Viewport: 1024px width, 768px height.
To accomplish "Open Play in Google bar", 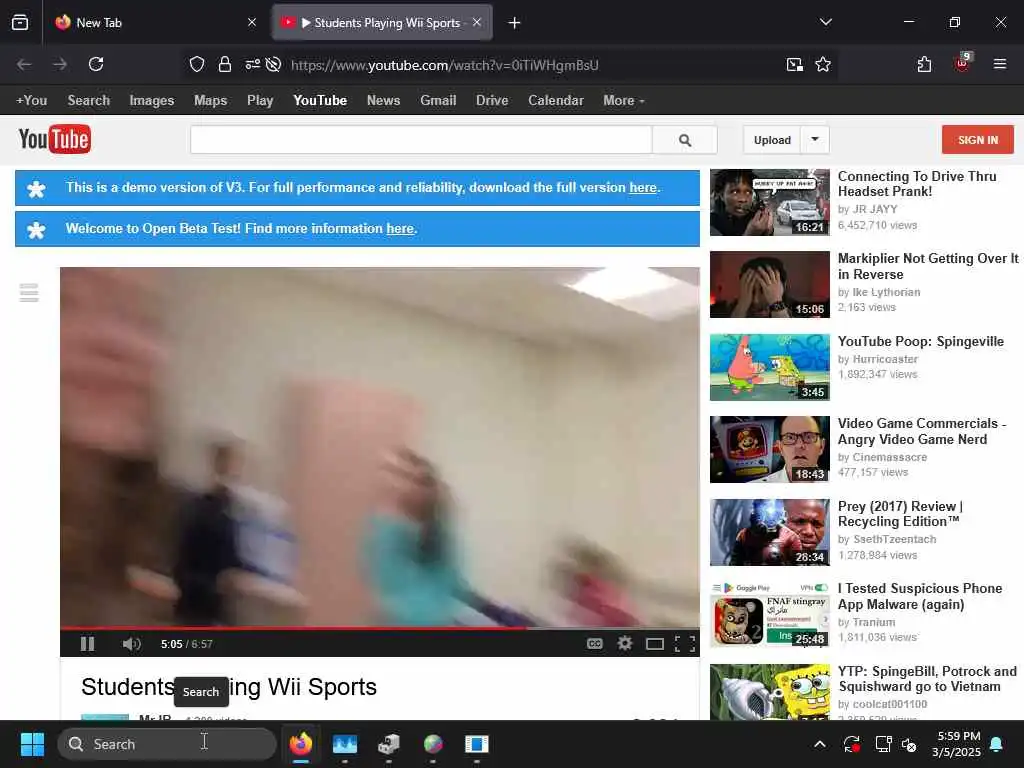I will click(x=260, y=101).
